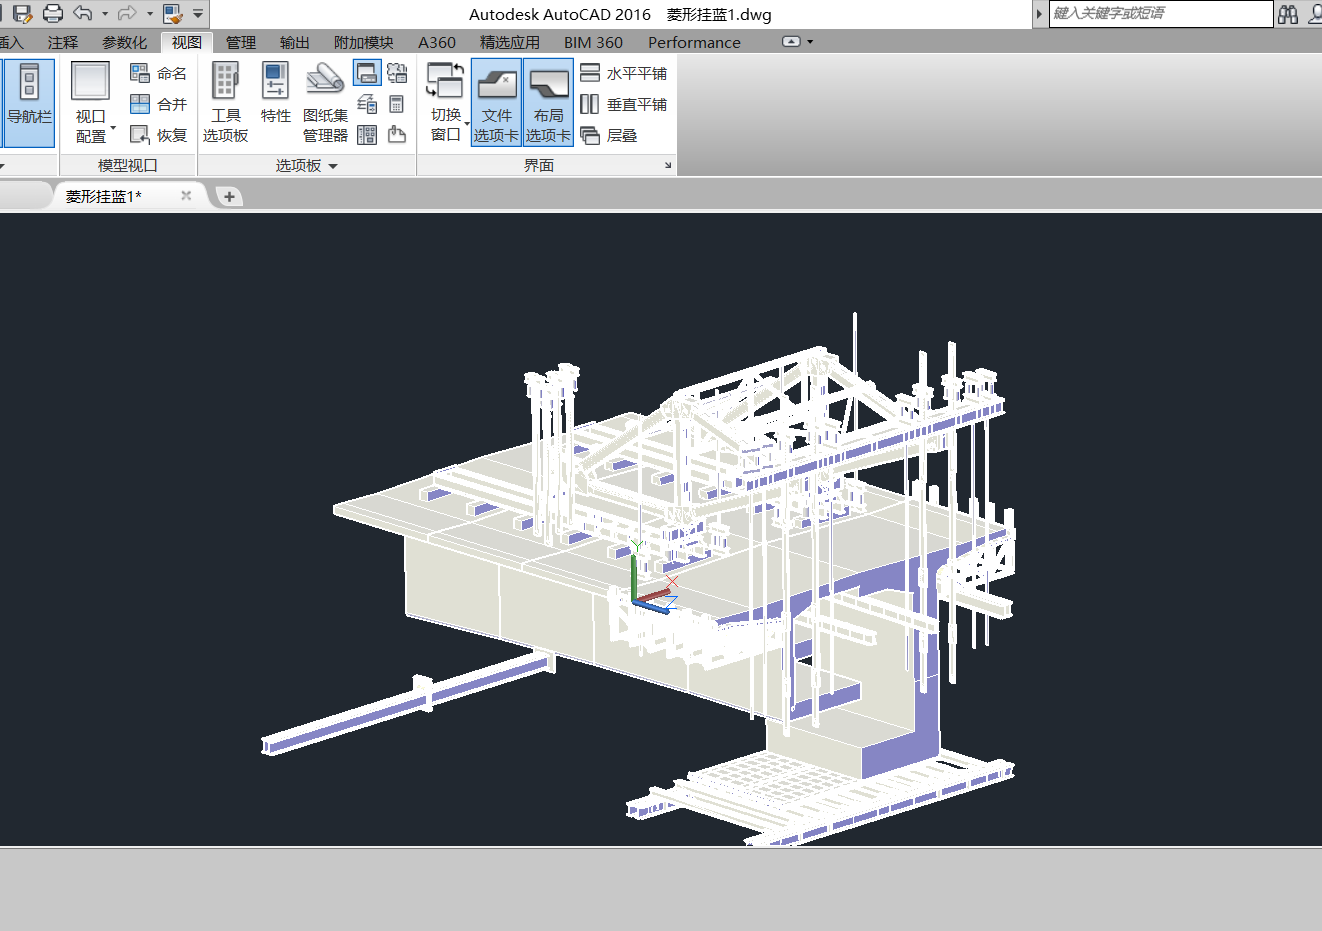Expand the 选项板 panel dropdown arrow
This screenshot has width=1322, height=931.
[x=333, y=166]
